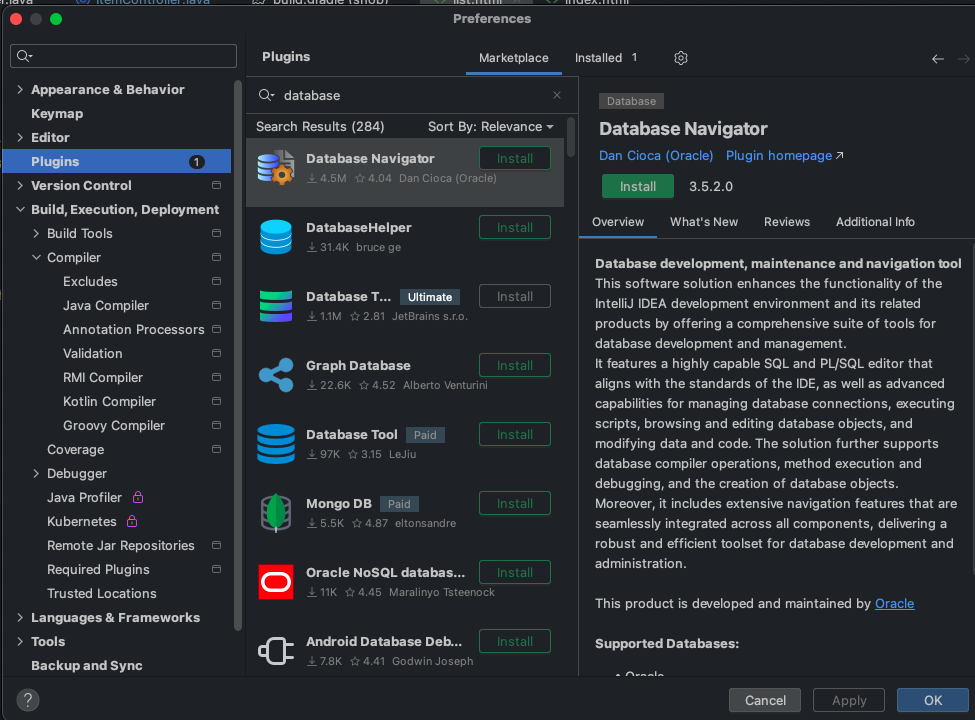Select Keymap in settings tree
The image size is (975, 720).
pyautogui.click(x=57, y=114)
